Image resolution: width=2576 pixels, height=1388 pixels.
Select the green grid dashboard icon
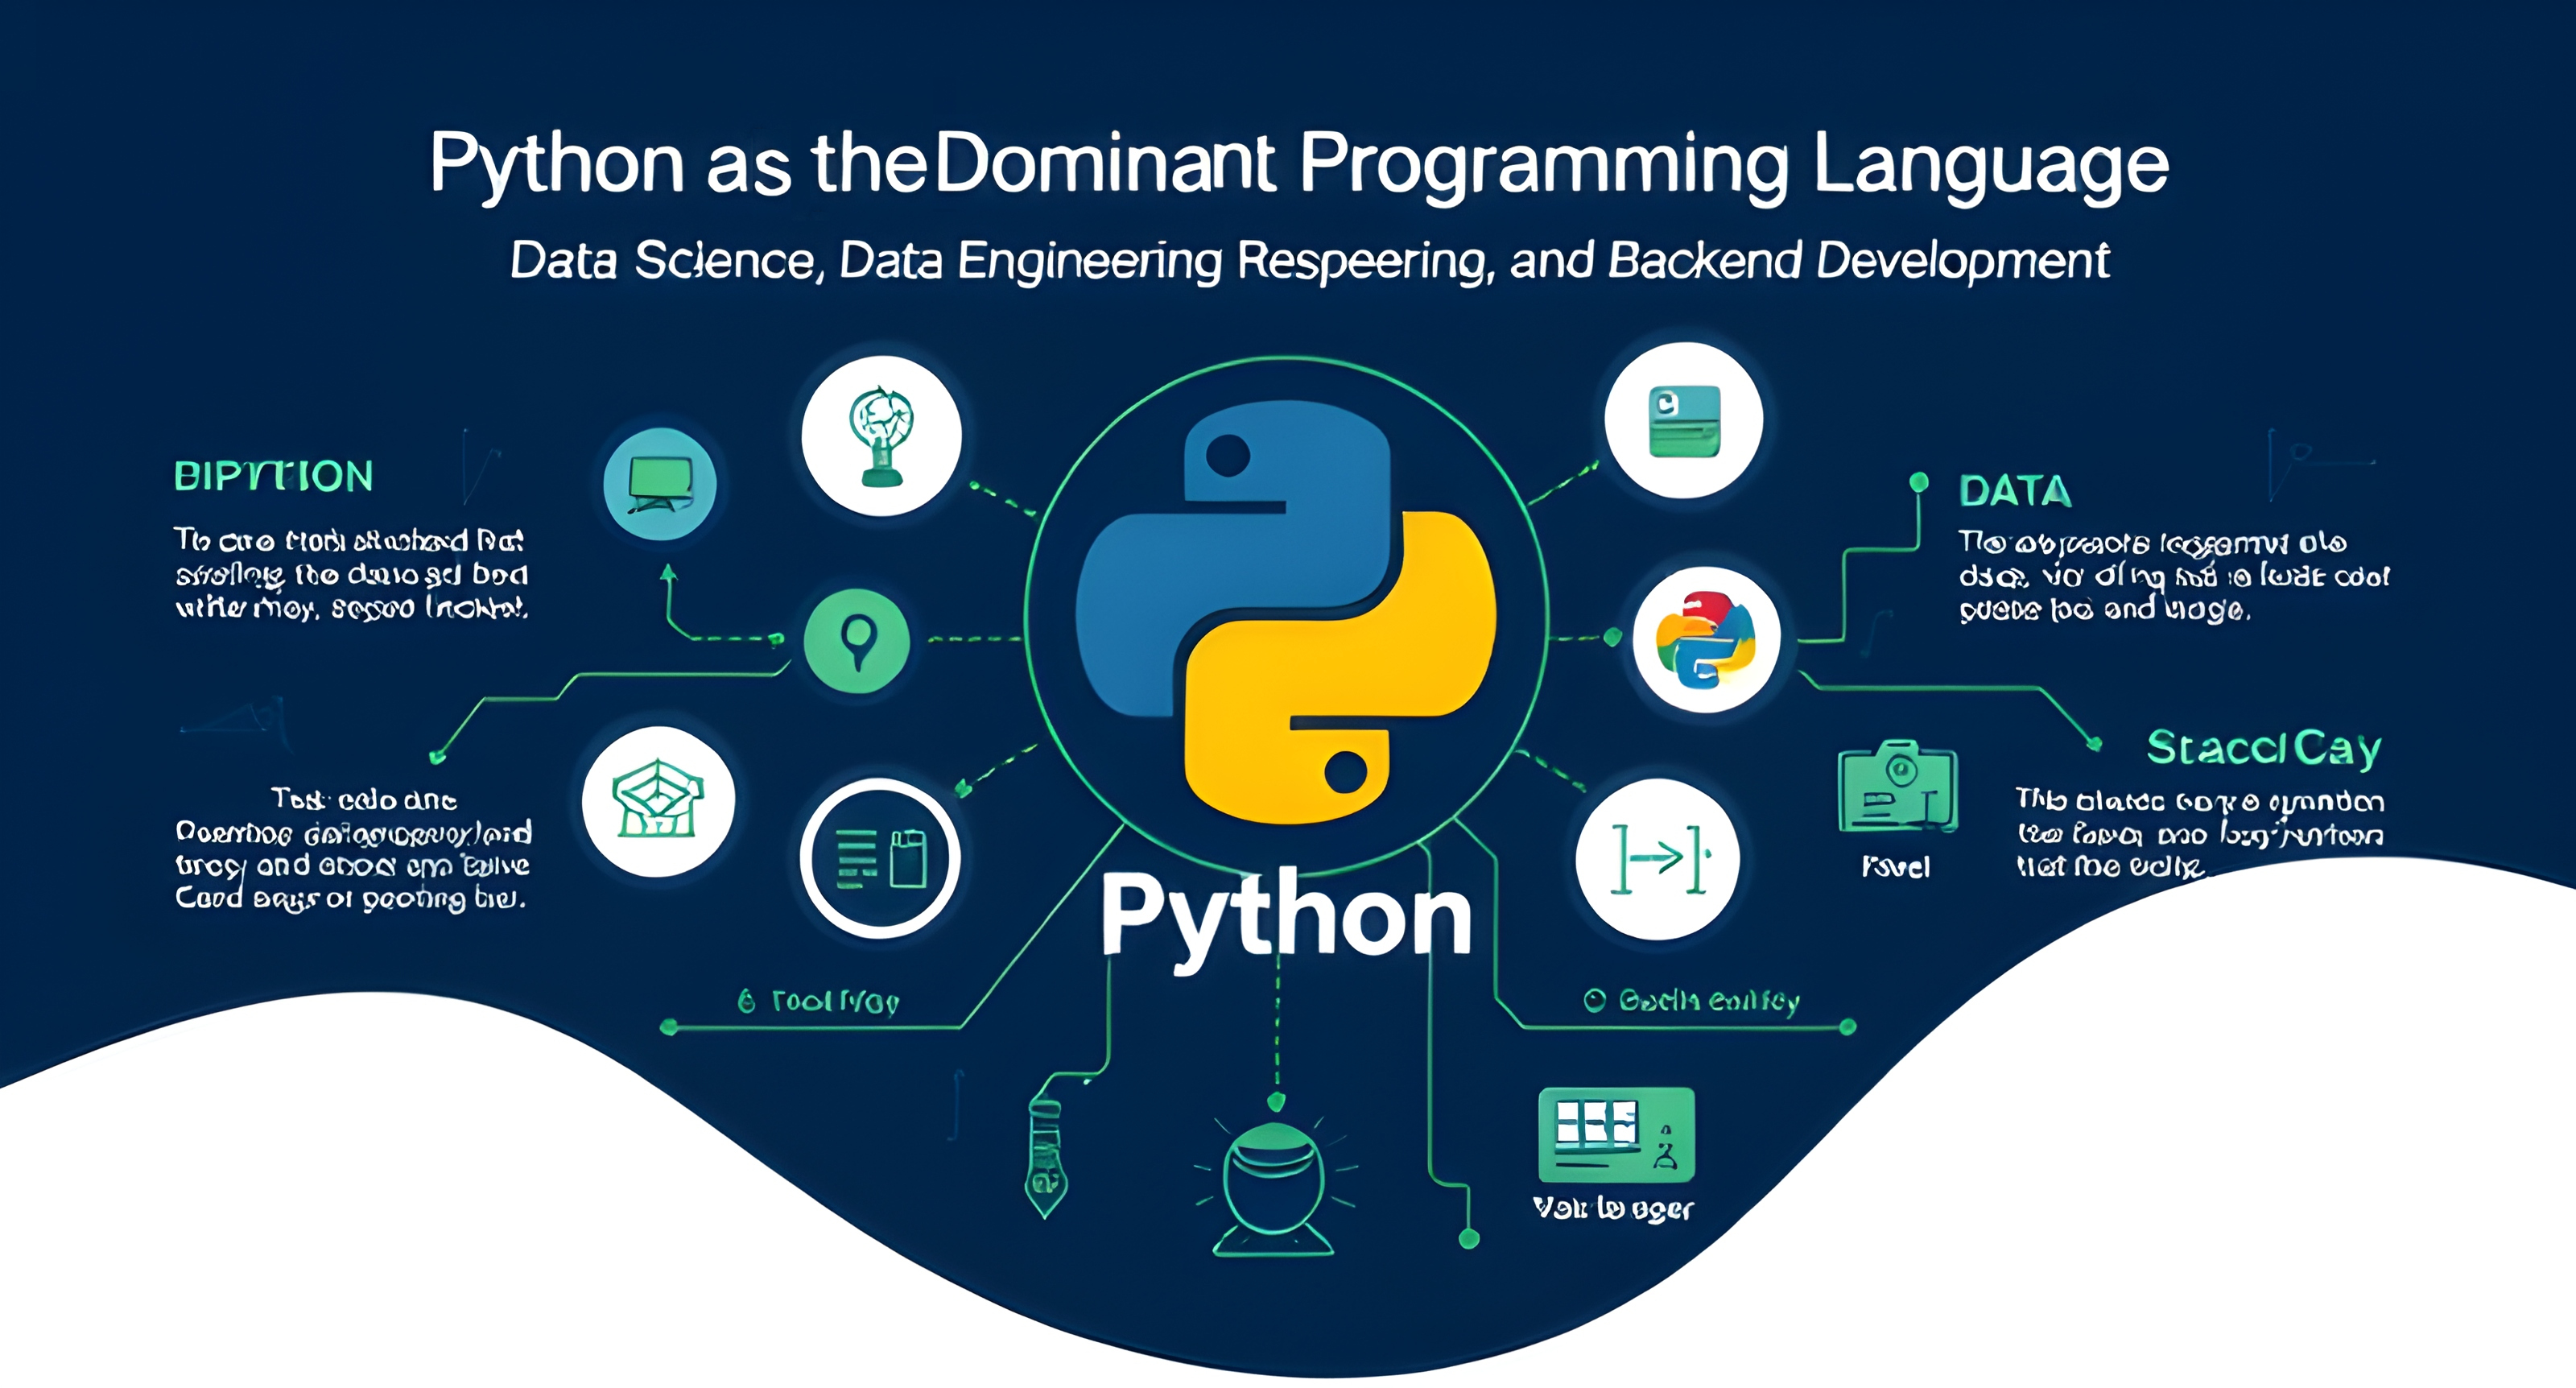[1616, 1135]
